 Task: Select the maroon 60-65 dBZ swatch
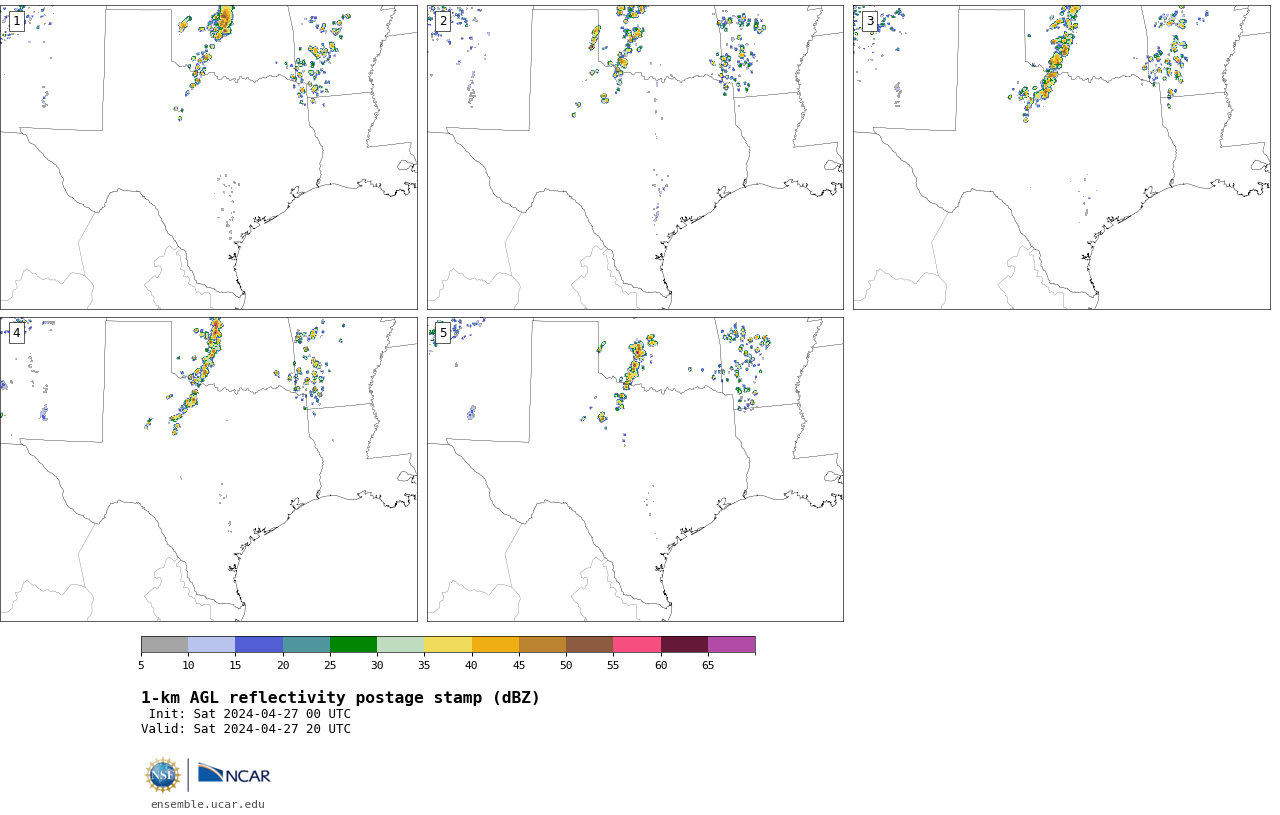[x=684, y=644]
